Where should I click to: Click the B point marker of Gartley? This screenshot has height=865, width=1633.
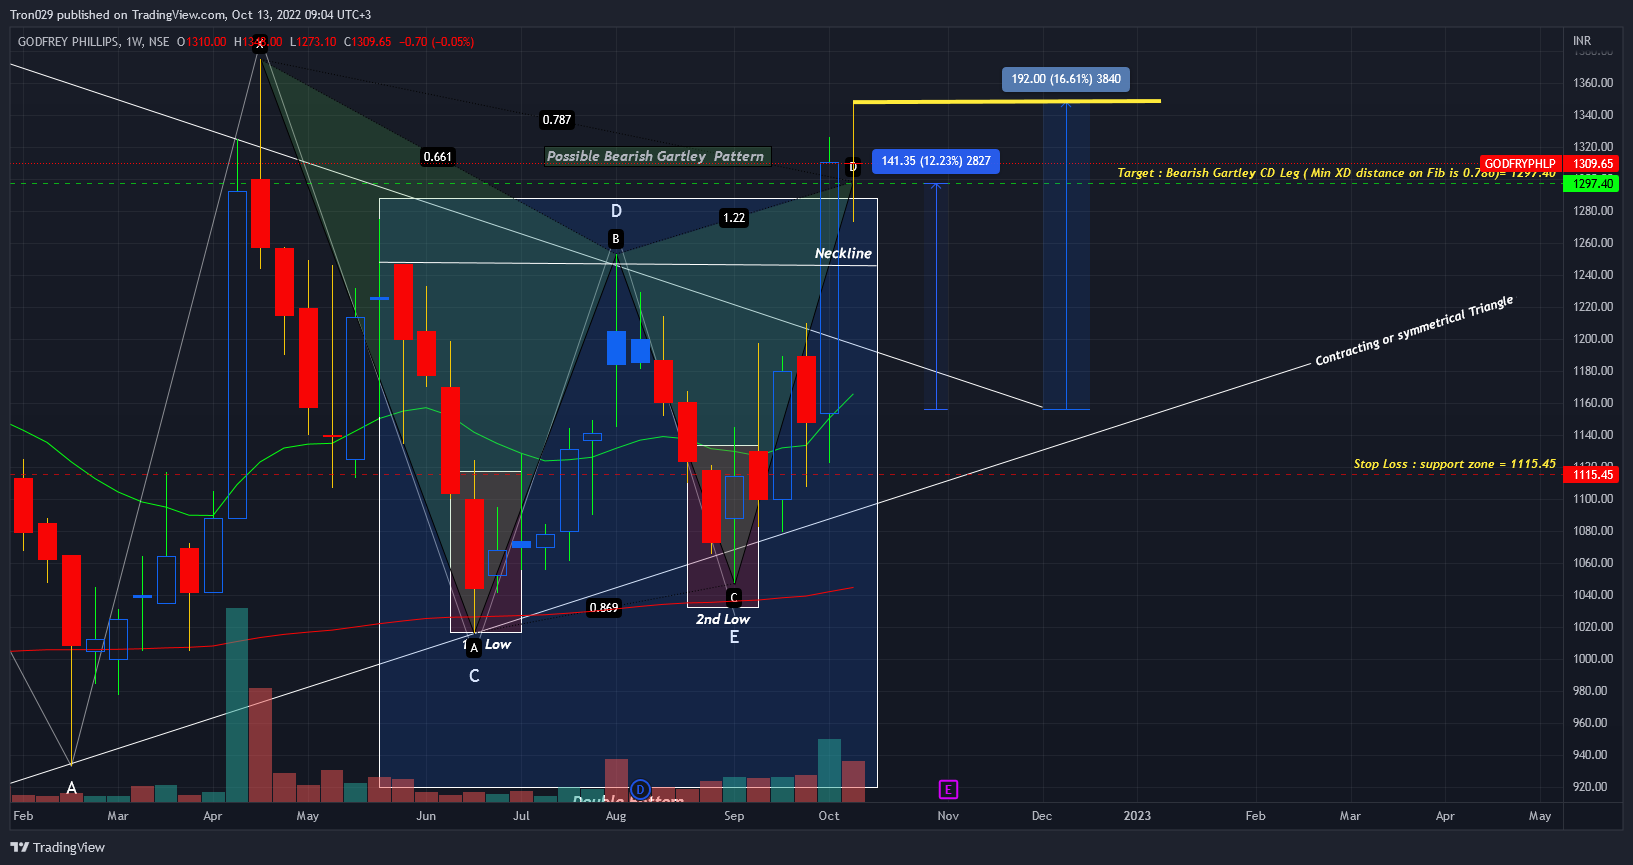tap(616, 239)
